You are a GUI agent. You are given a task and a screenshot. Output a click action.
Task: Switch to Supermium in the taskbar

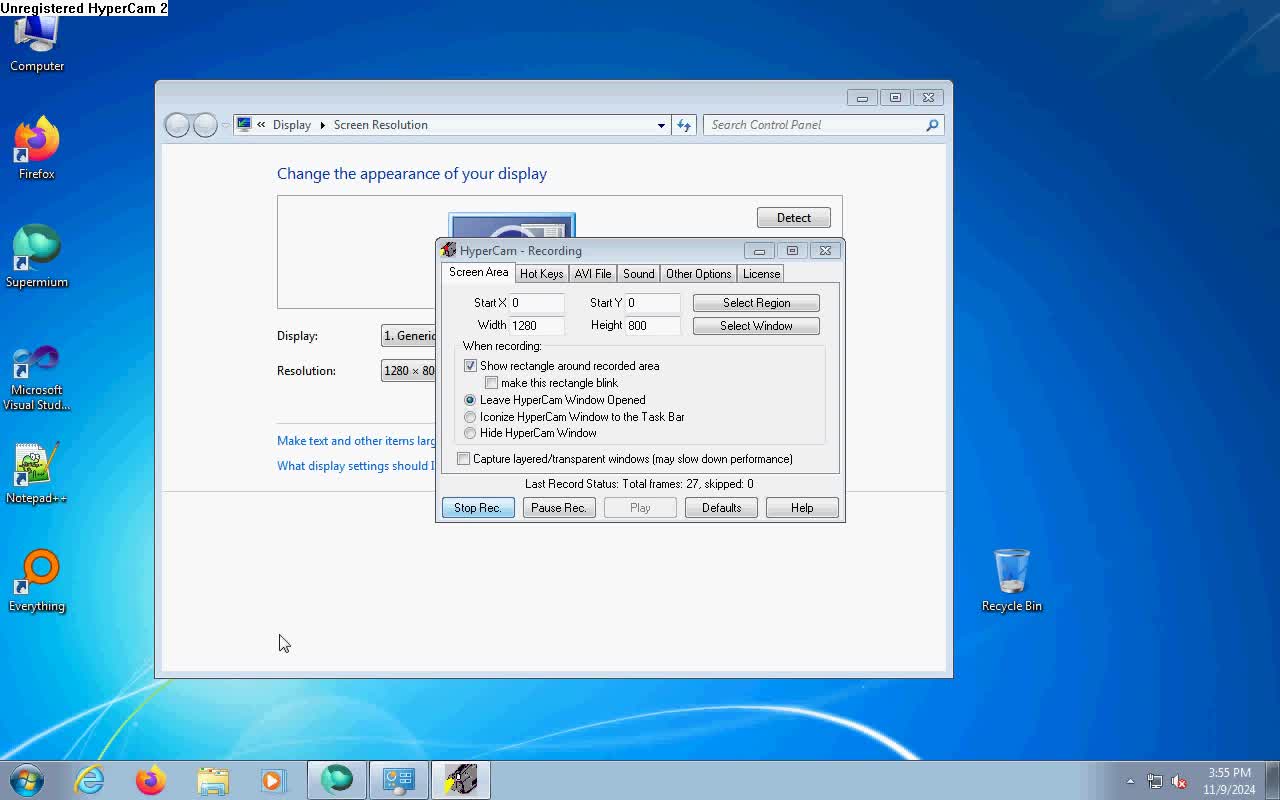pyautogui.click(x=337, y=780)
